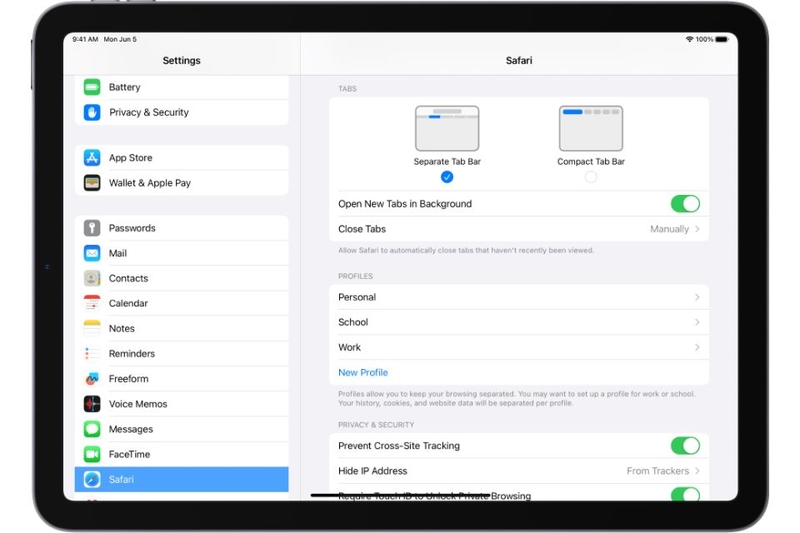Tap the Notes icon
Image resolution: width=800 pixels, height=533 pixels.
(x=92, y=328)
